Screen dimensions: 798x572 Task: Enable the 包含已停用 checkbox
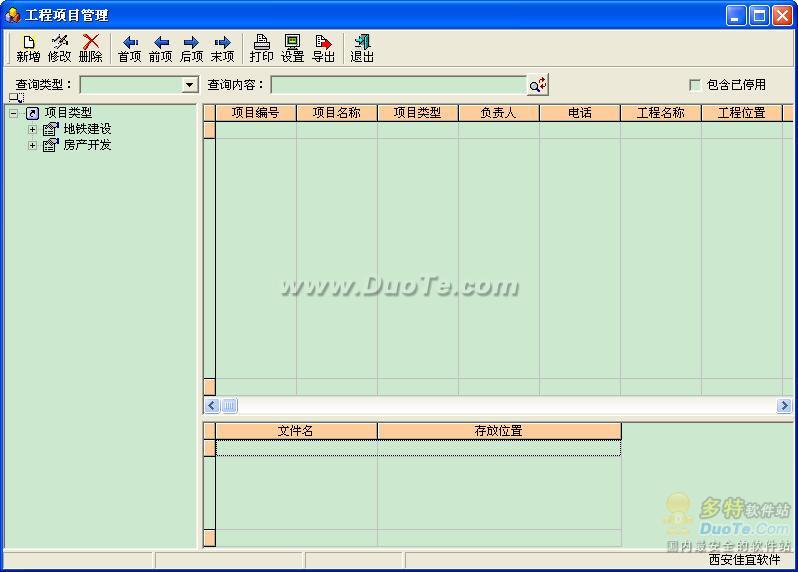(x=695, y=85)
